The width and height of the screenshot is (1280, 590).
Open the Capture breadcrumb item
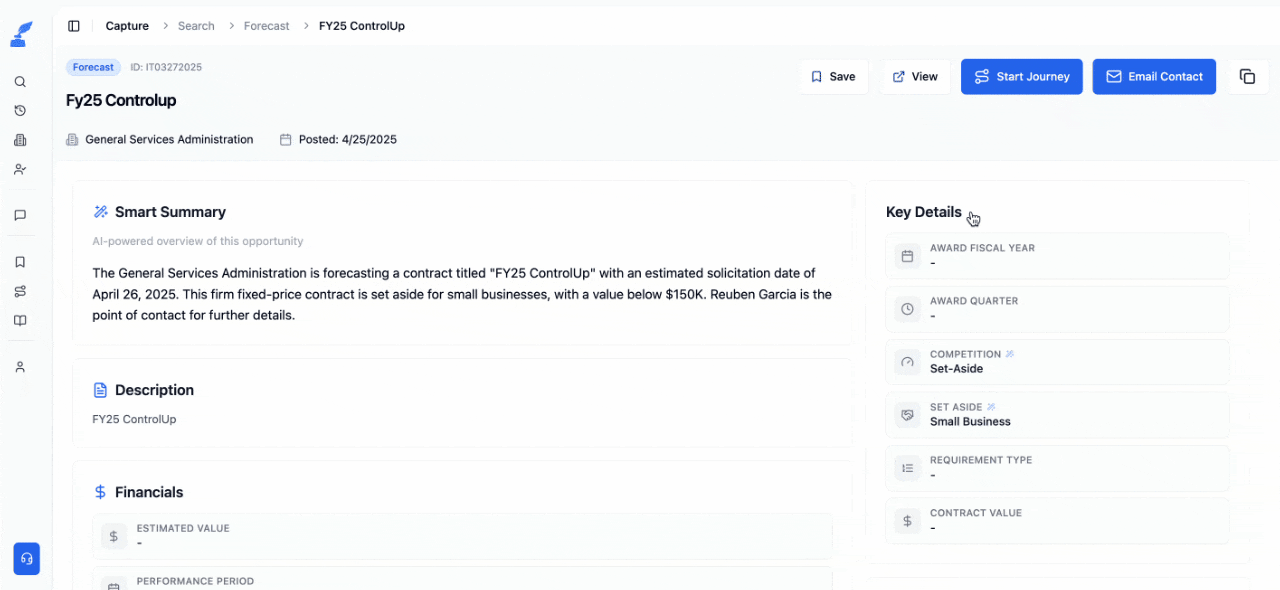[x=126, y=25]
